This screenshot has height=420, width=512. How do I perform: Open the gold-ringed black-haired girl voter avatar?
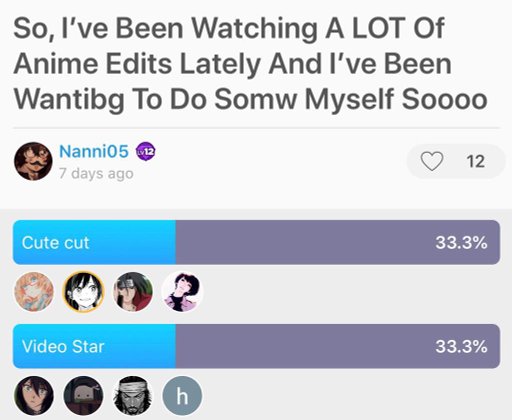(83, 292)
